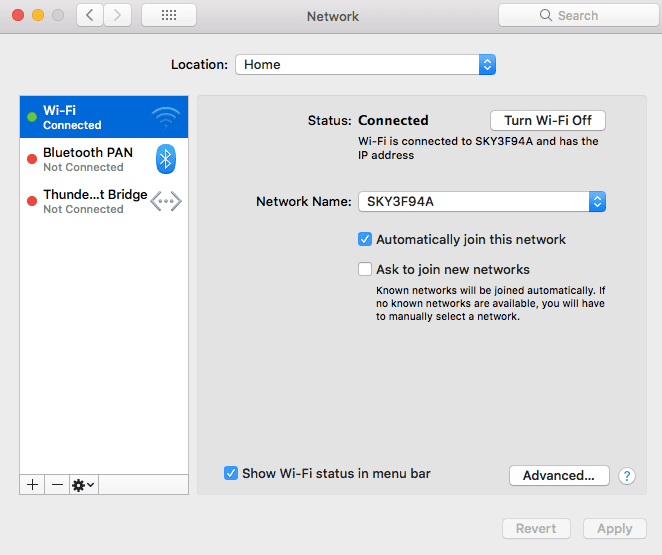Click the red status dot beside Thunderbolt Bridge
Screen dimensions: 662x555
(x=32, y=201)
